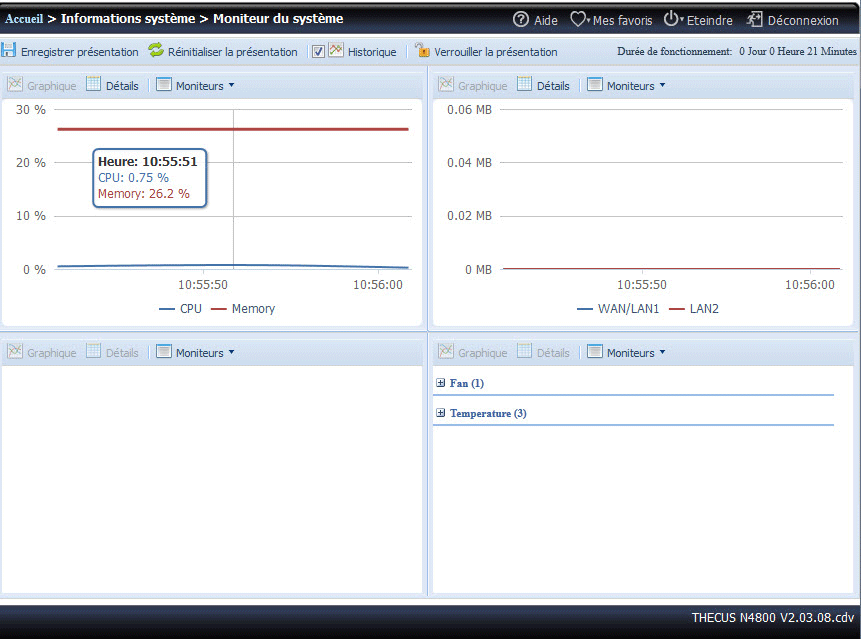861x639 pixels.
Task: Select Graphique tab in CPU/Memory panel
Action: tap(52, 86)
